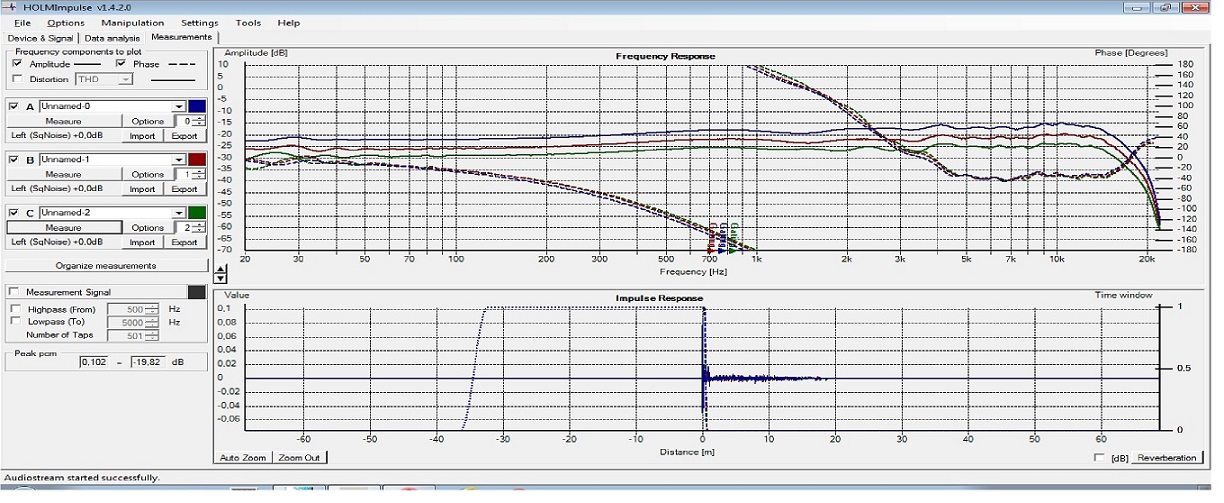This screenshot has width=1224, height=503.
Task: Click the red color swatch for measurement B
Action: 198,159
